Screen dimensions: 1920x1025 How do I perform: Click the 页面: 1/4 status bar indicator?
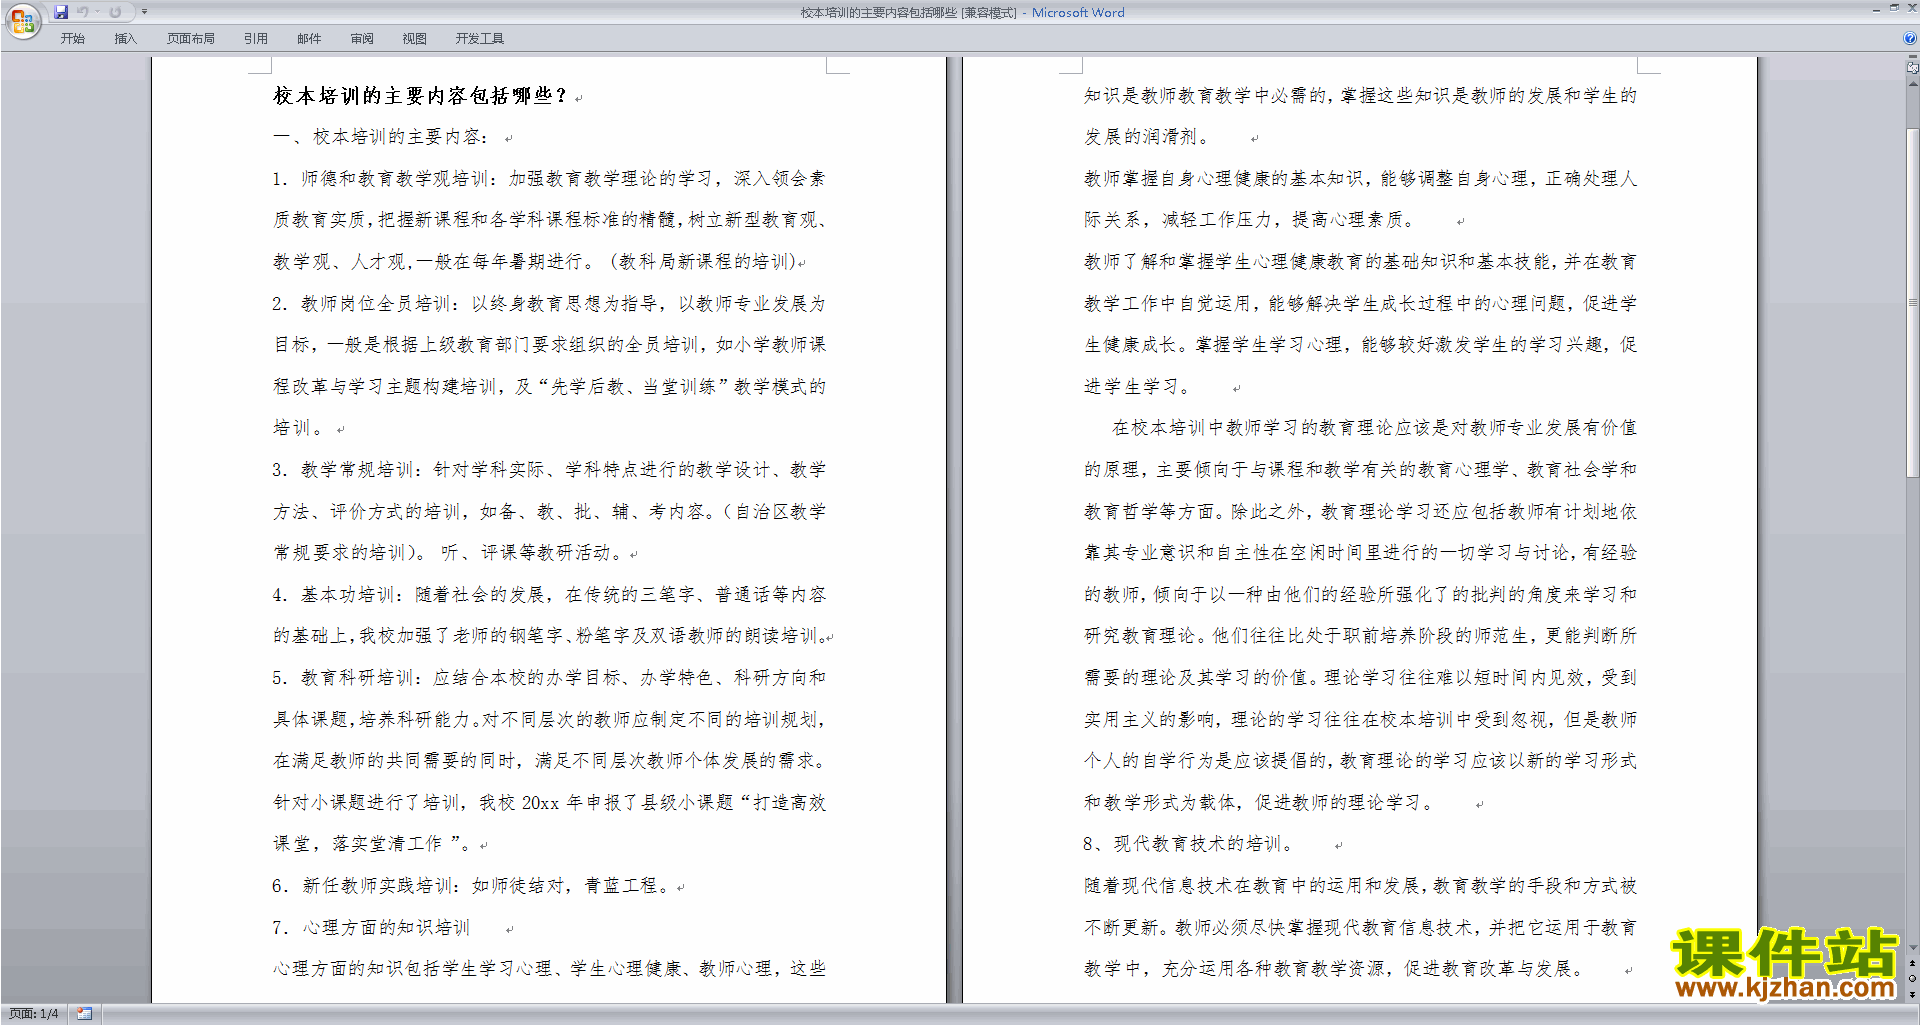(x=34, y=1014)
